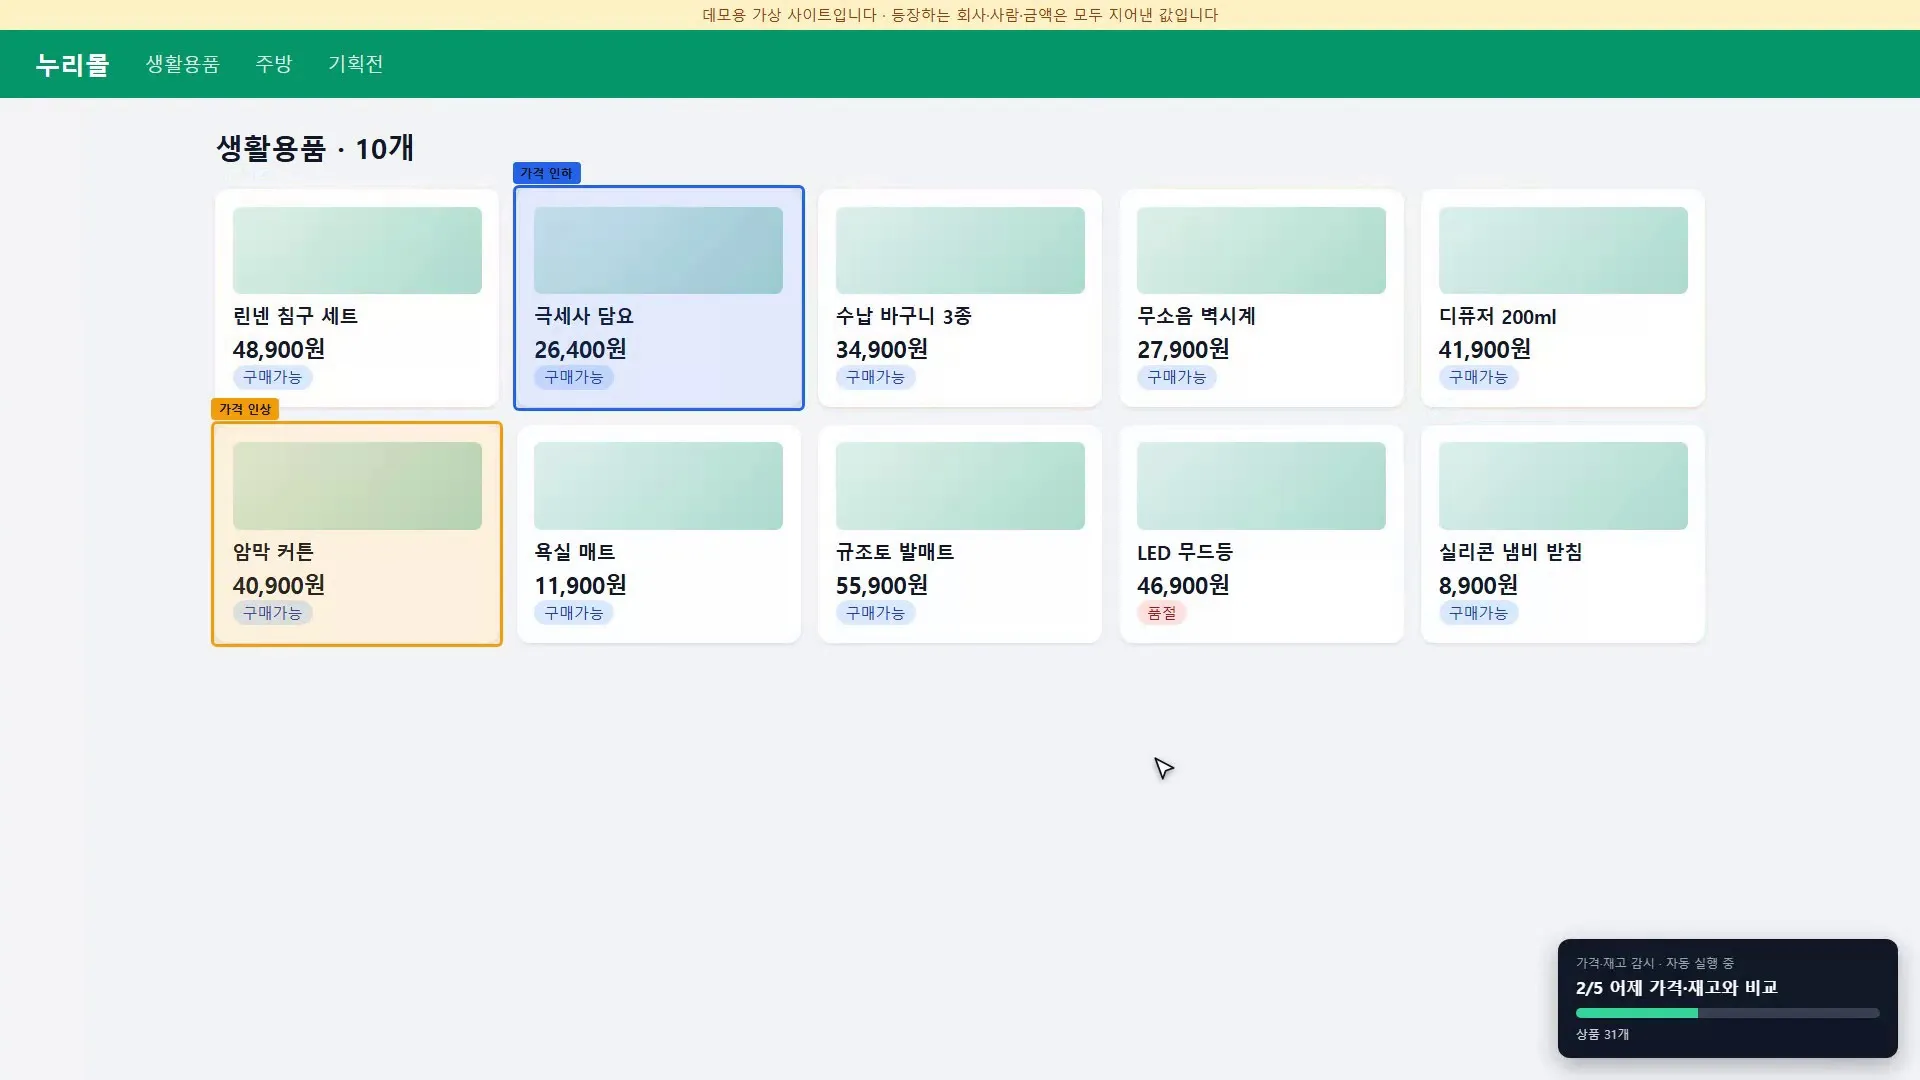Screen dimensions: 1920x1080
Task: Open the LED 무드등 product thumbnail
Action: pos(1261,486)
